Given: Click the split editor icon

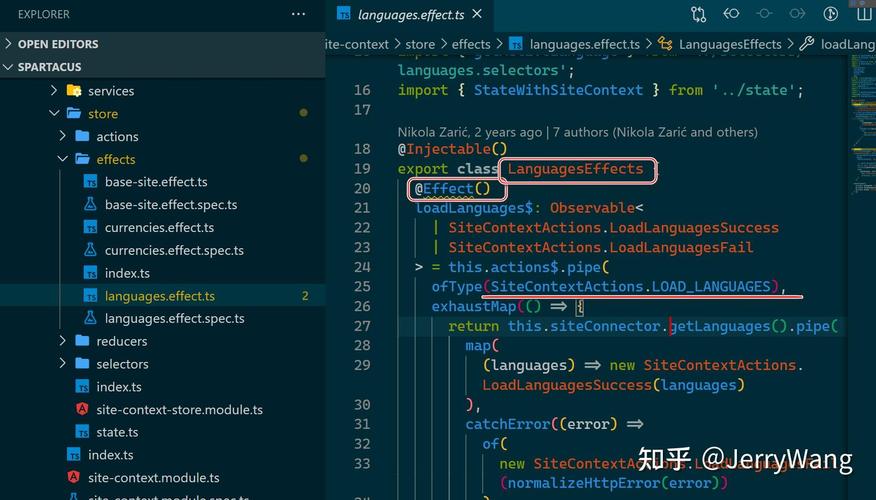Looking at the screenshot, I should [x=864, y=14].
